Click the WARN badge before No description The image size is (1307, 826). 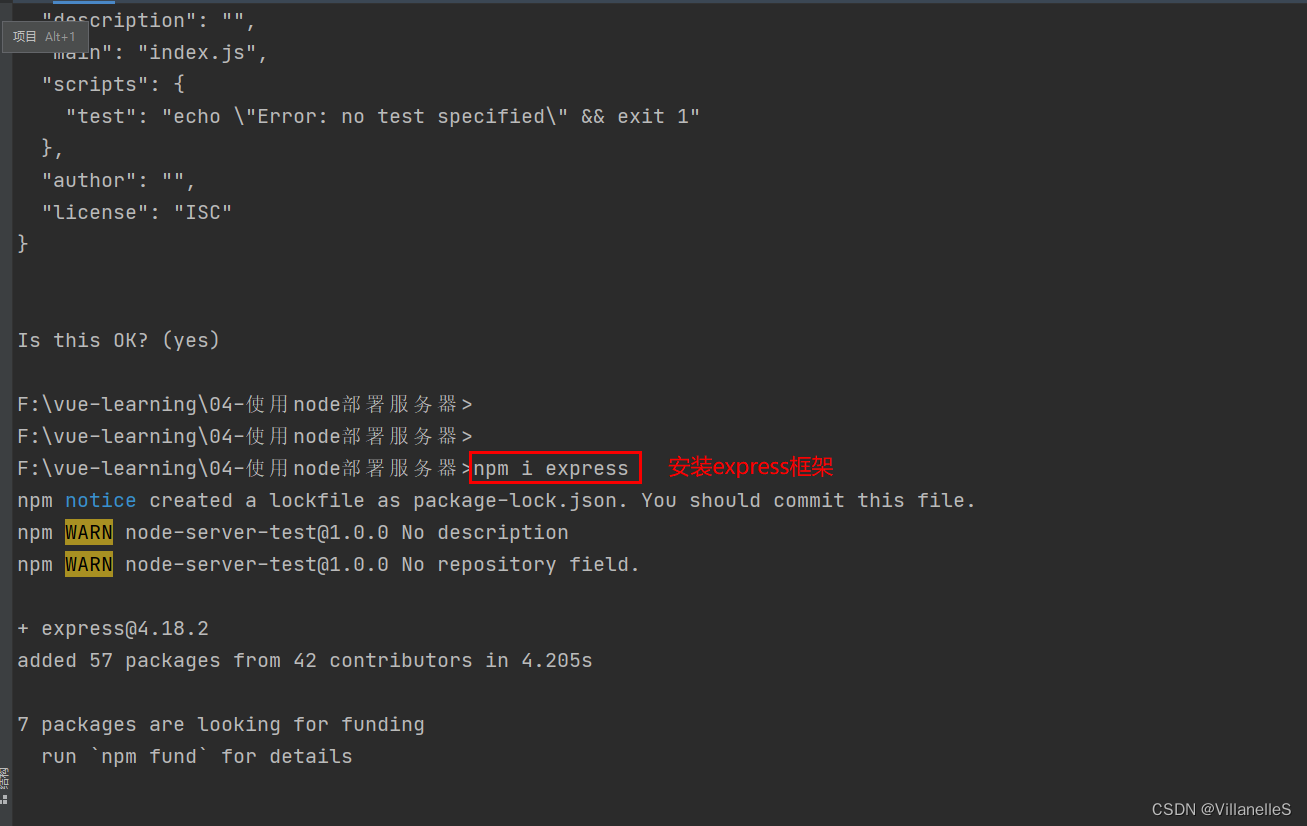click(x=89, y=532)
